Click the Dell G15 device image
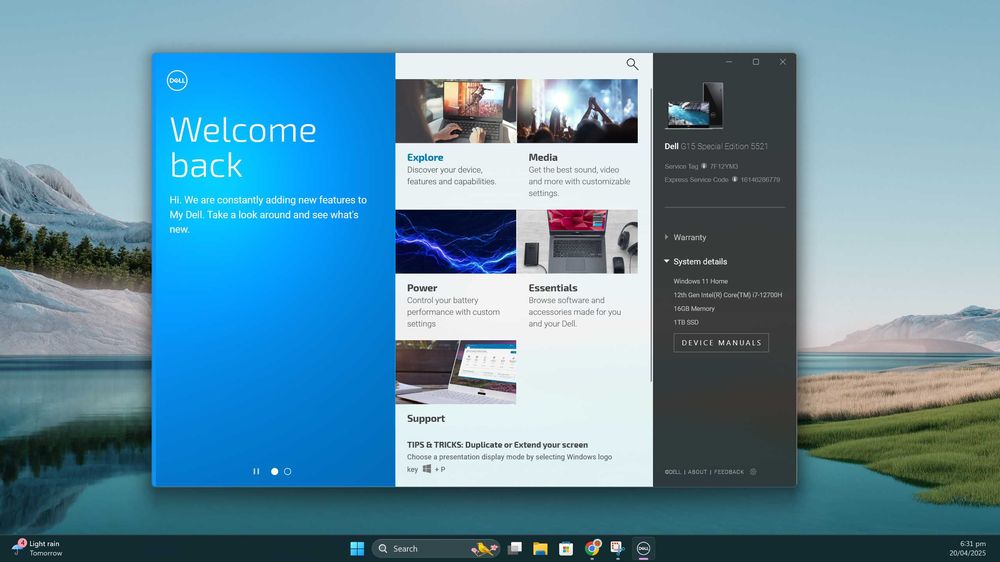The height and width of the screenshot is (562, 1000). 695,105
